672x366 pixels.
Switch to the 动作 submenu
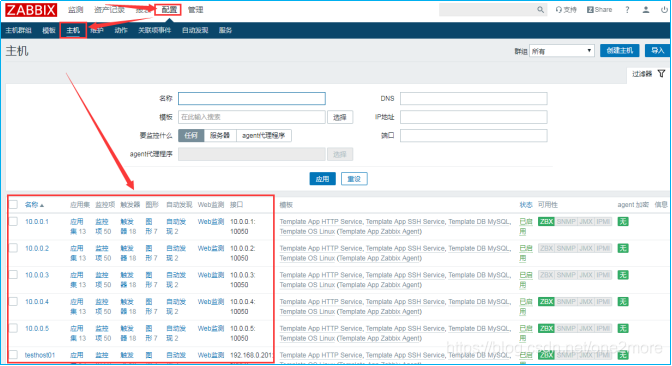click(121, 30)
